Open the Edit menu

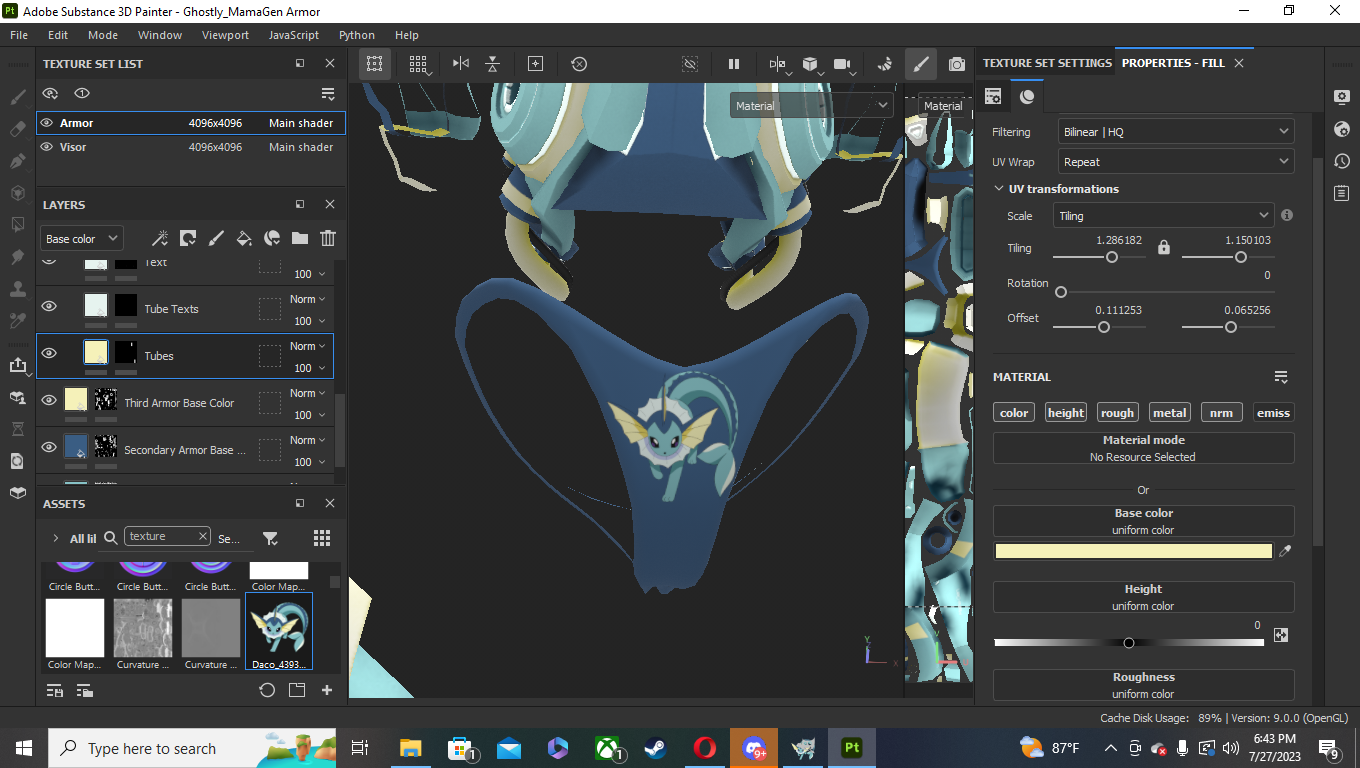[58, 35]
